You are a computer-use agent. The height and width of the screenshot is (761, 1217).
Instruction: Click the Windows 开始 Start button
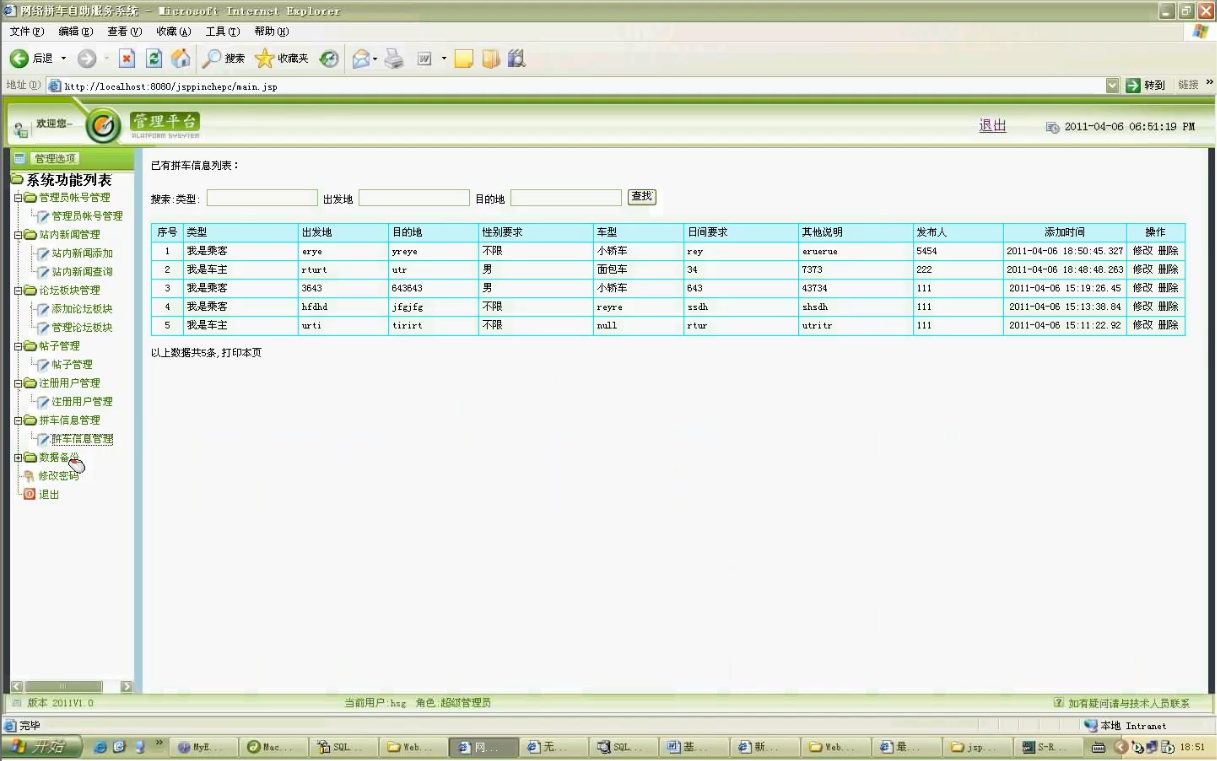pyautogui.click(x=41, y=748)
